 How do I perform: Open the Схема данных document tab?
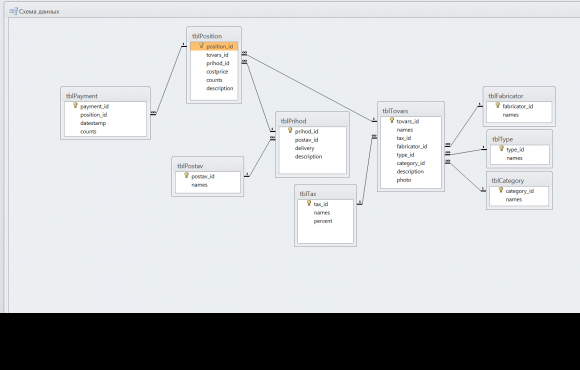[34, 11]
